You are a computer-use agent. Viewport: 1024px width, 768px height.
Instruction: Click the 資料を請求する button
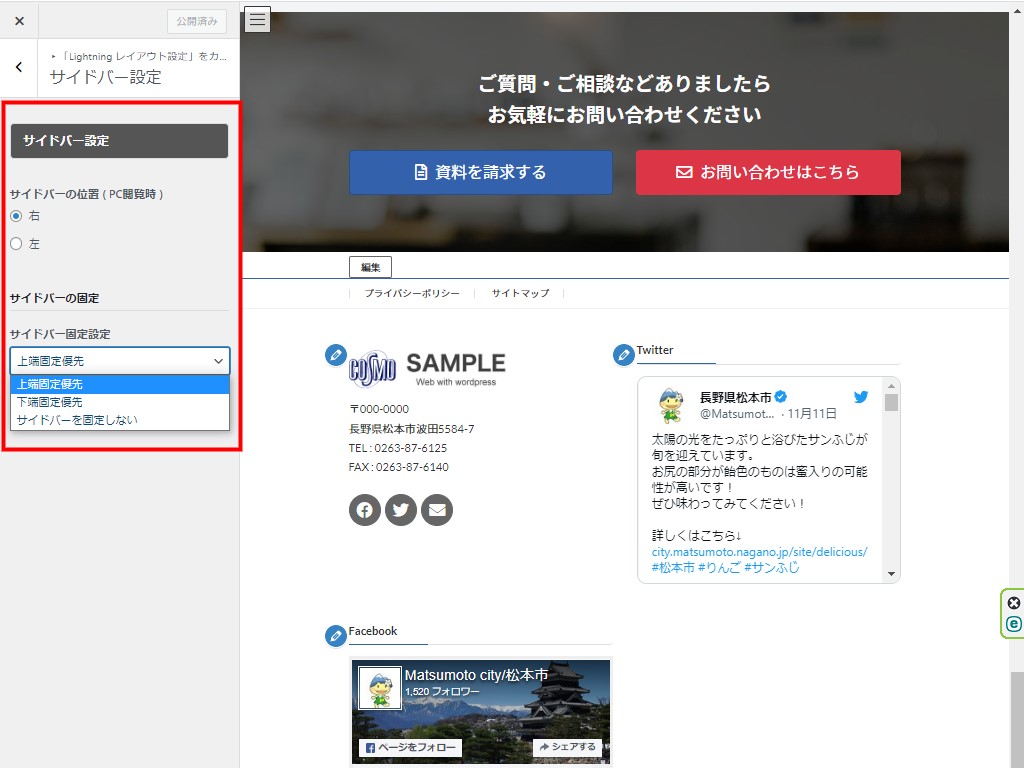pos(480,172)
